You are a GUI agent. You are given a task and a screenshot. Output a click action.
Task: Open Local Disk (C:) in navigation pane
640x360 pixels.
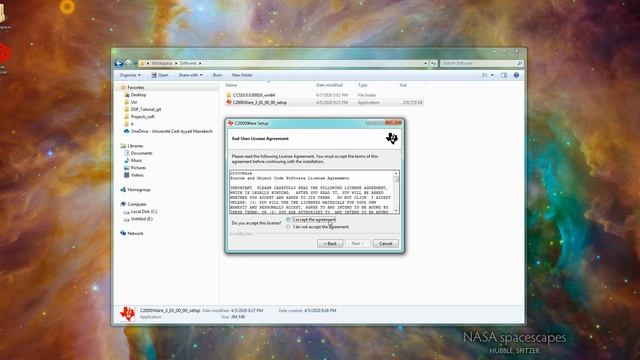pos(144,211)
